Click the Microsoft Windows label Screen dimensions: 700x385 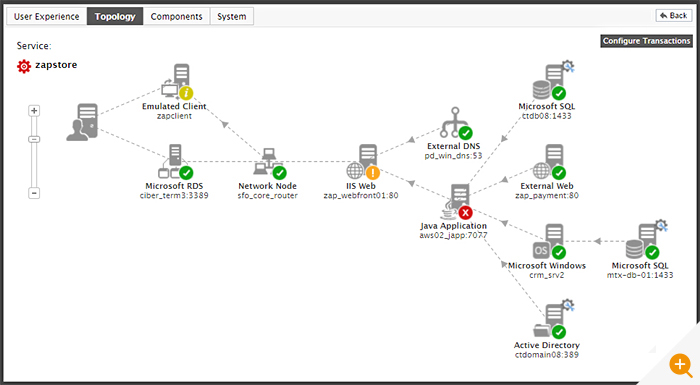547,265
